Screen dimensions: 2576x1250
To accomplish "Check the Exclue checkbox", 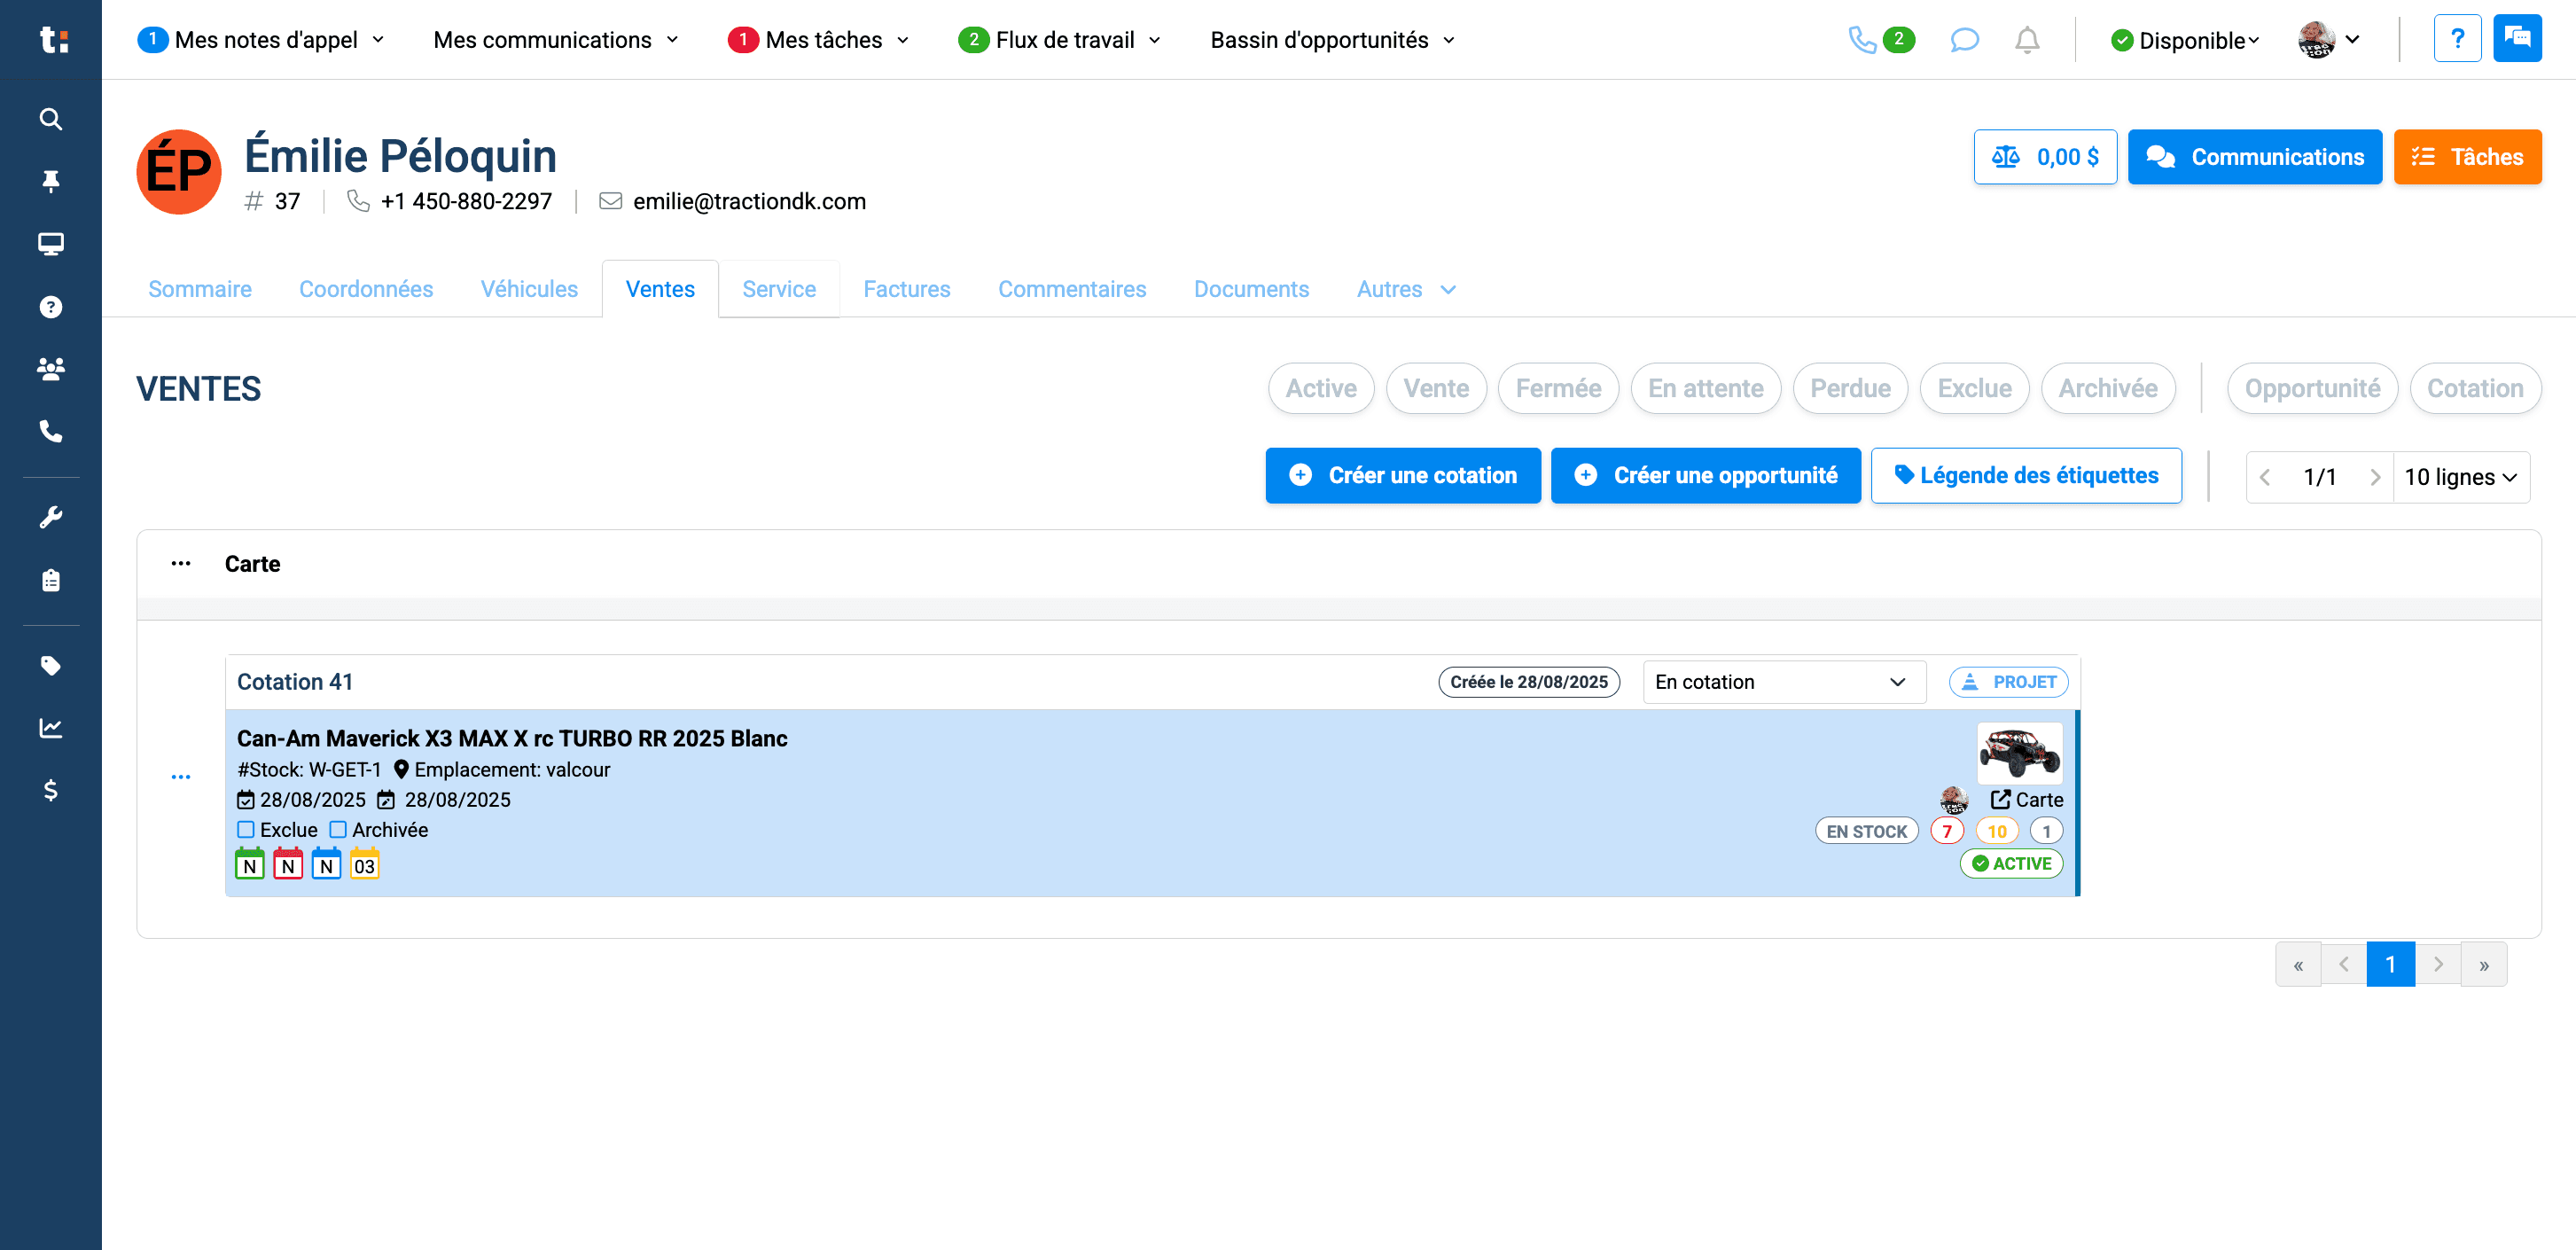I will (x=246, y=829).
